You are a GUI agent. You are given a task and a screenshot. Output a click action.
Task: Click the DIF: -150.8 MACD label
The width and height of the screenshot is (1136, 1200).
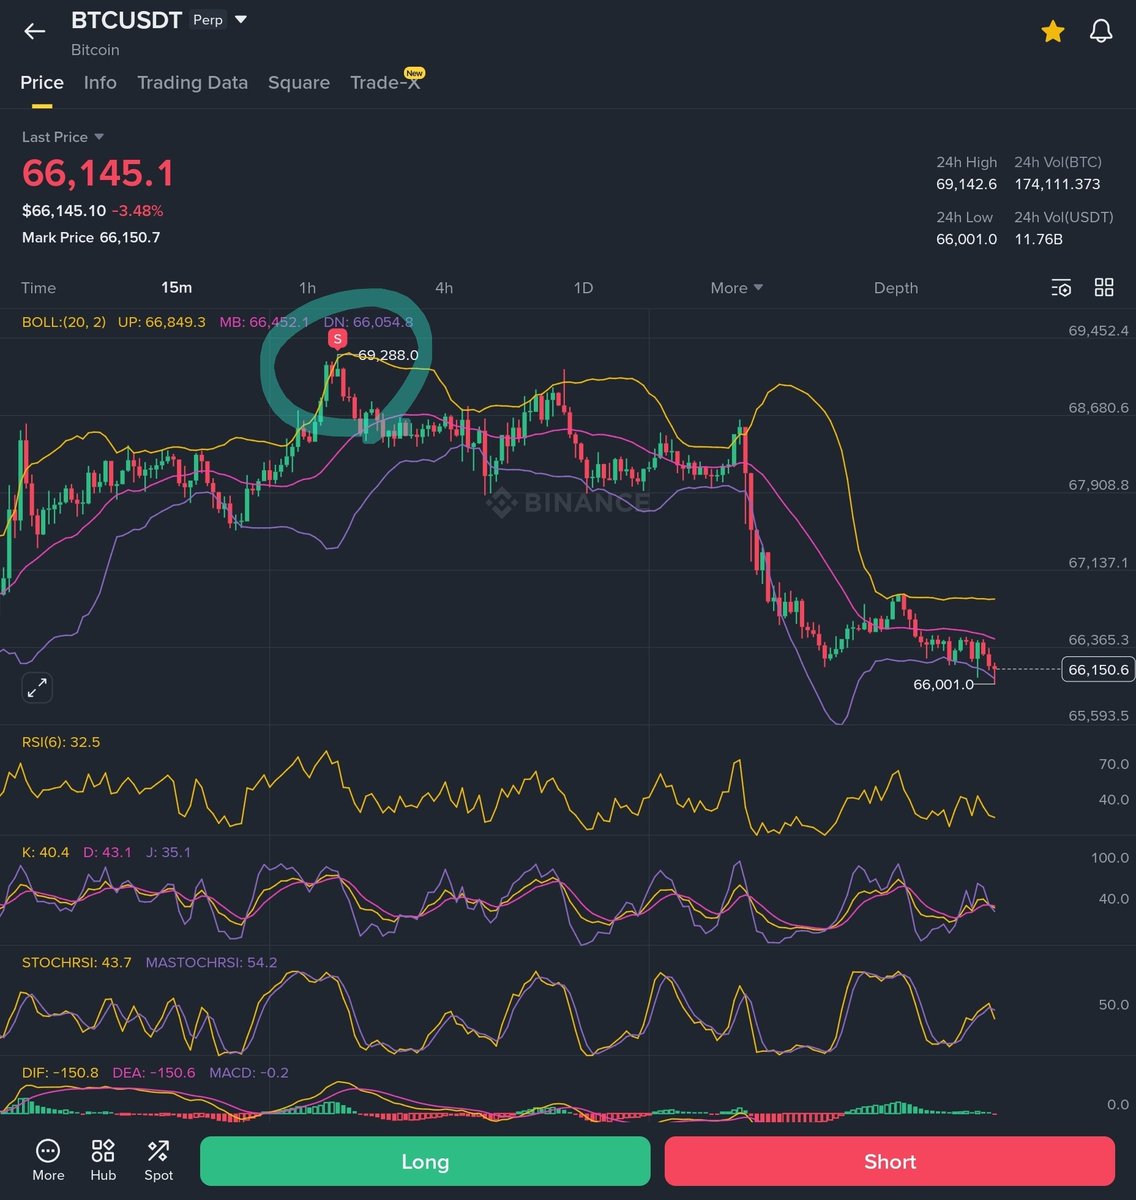[x=60, y=1072]
